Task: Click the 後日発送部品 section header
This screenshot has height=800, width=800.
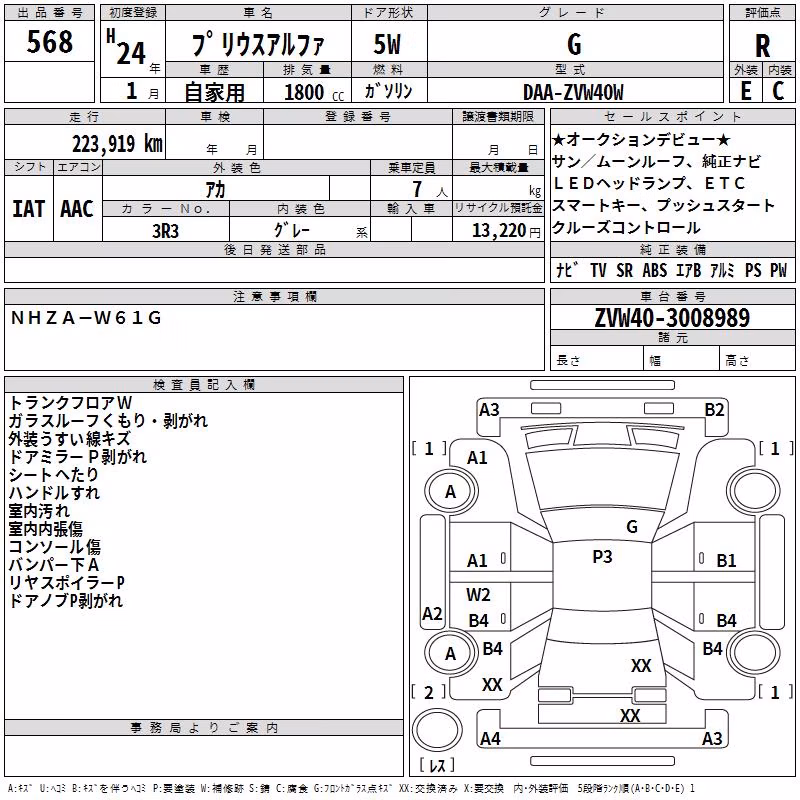Action: 275,249
